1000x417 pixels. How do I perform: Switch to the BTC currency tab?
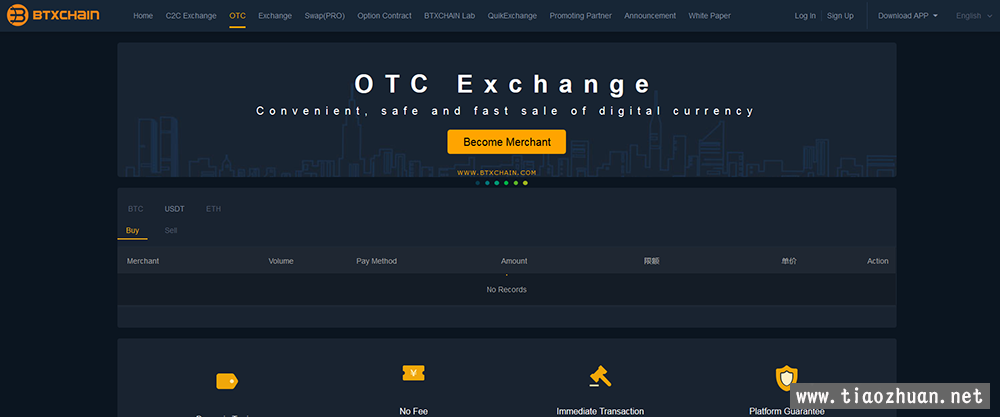(x=135, y=209)
